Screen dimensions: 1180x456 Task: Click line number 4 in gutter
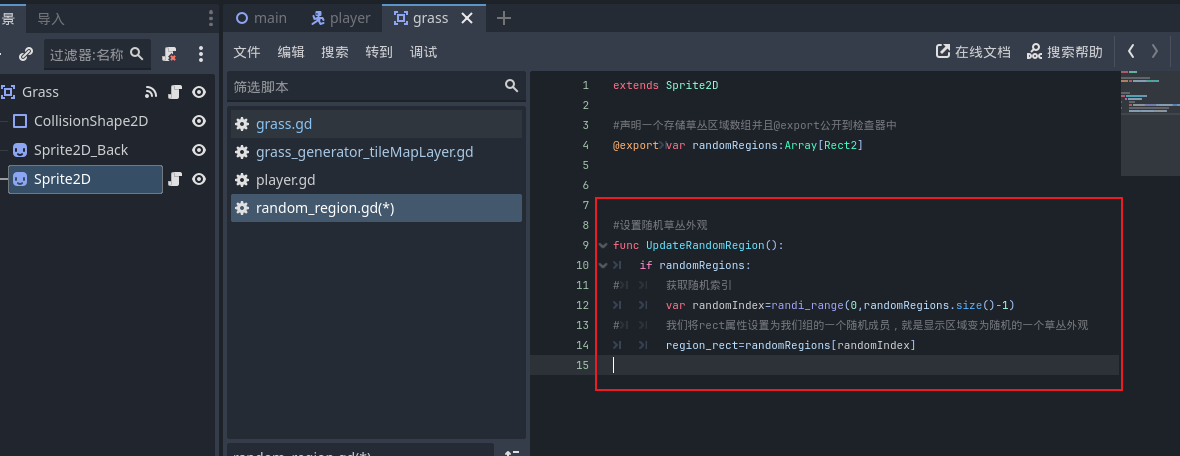(585, 145)
